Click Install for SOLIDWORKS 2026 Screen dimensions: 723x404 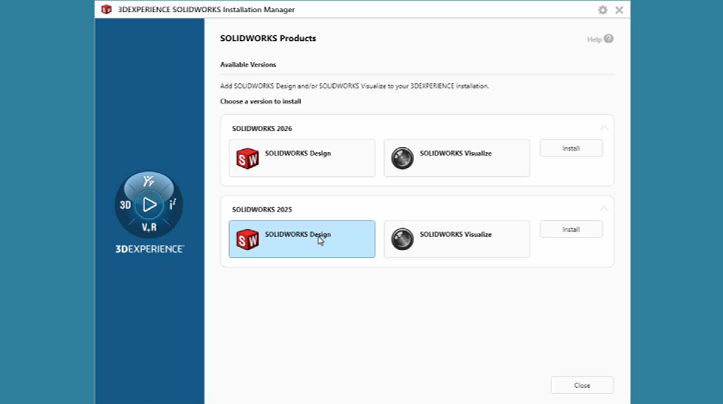point(571,148)
